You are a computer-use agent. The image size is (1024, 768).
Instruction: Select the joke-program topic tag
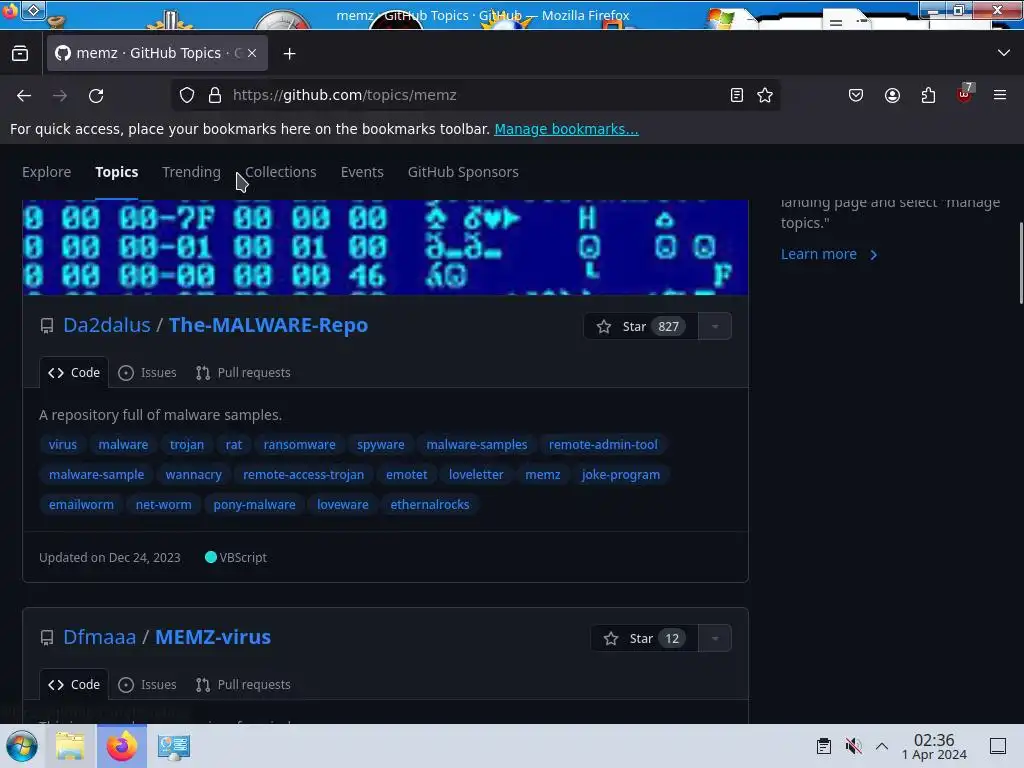point(621,475)
